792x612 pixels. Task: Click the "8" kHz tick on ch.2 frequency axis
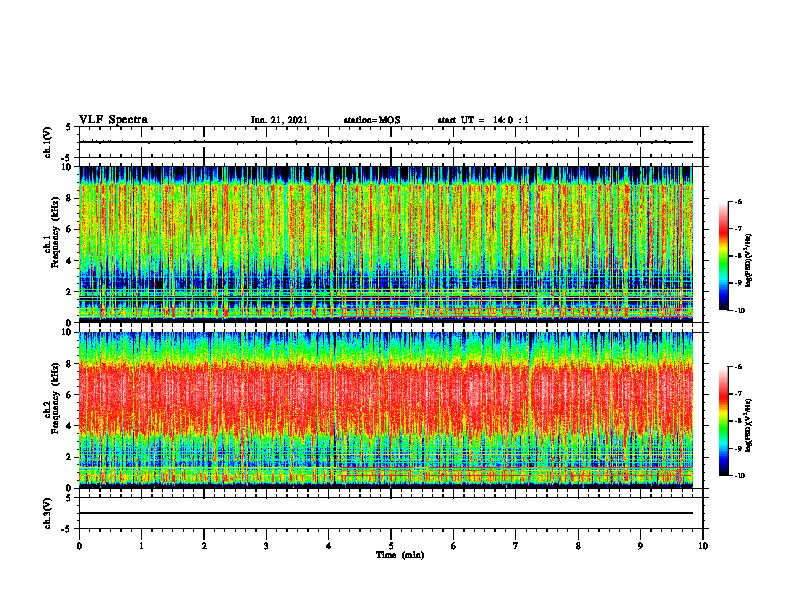[70, 364]
